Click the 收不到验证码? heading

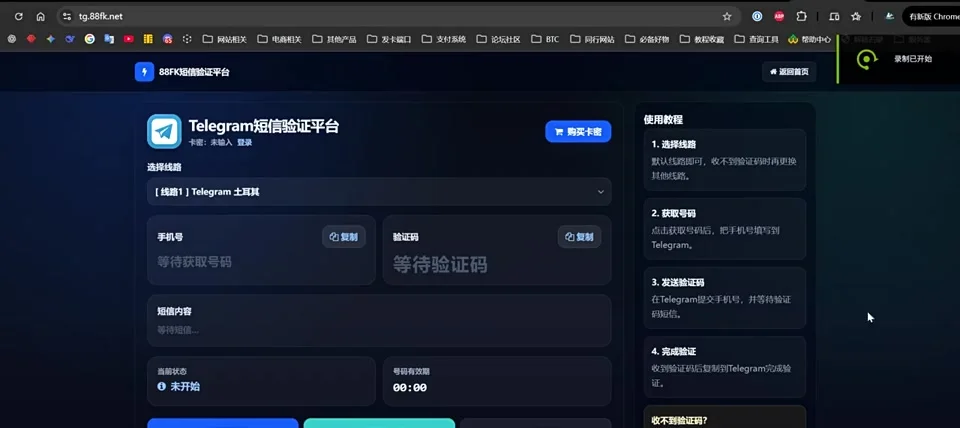[679, 421]
